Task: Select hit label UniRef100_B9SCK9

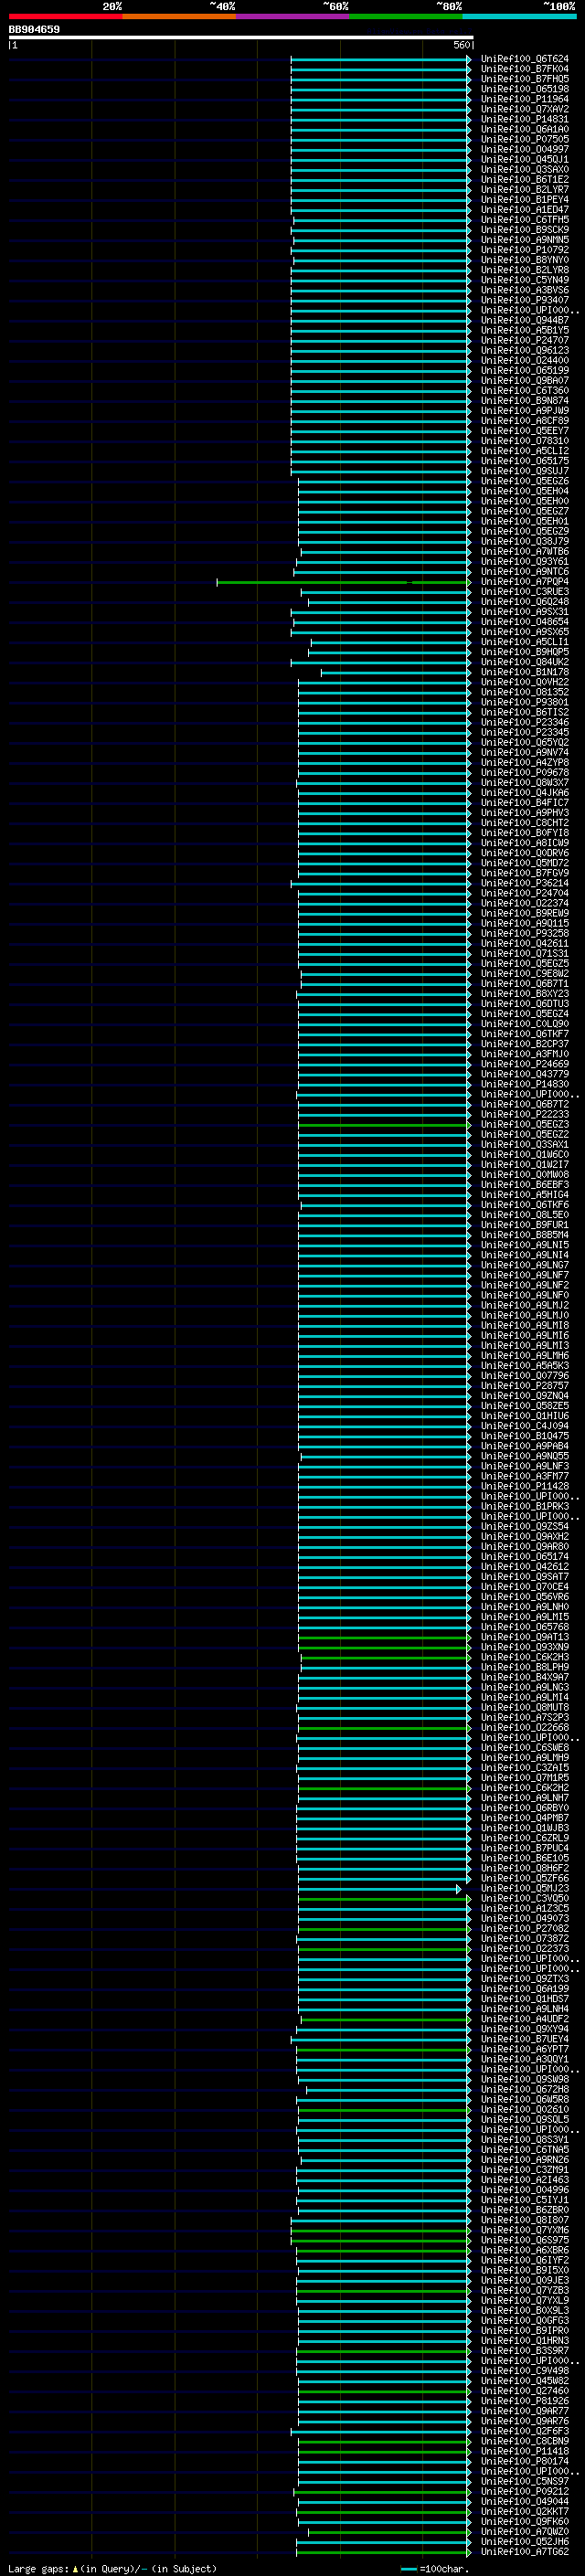Action: [525, 229]
